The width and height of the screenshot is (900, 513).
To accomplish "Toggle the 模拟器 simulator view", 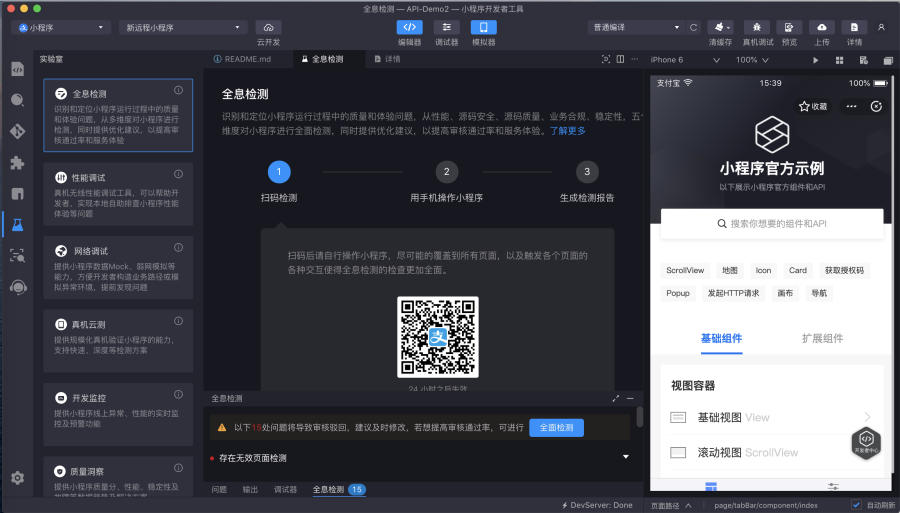I will pos(483,28).
